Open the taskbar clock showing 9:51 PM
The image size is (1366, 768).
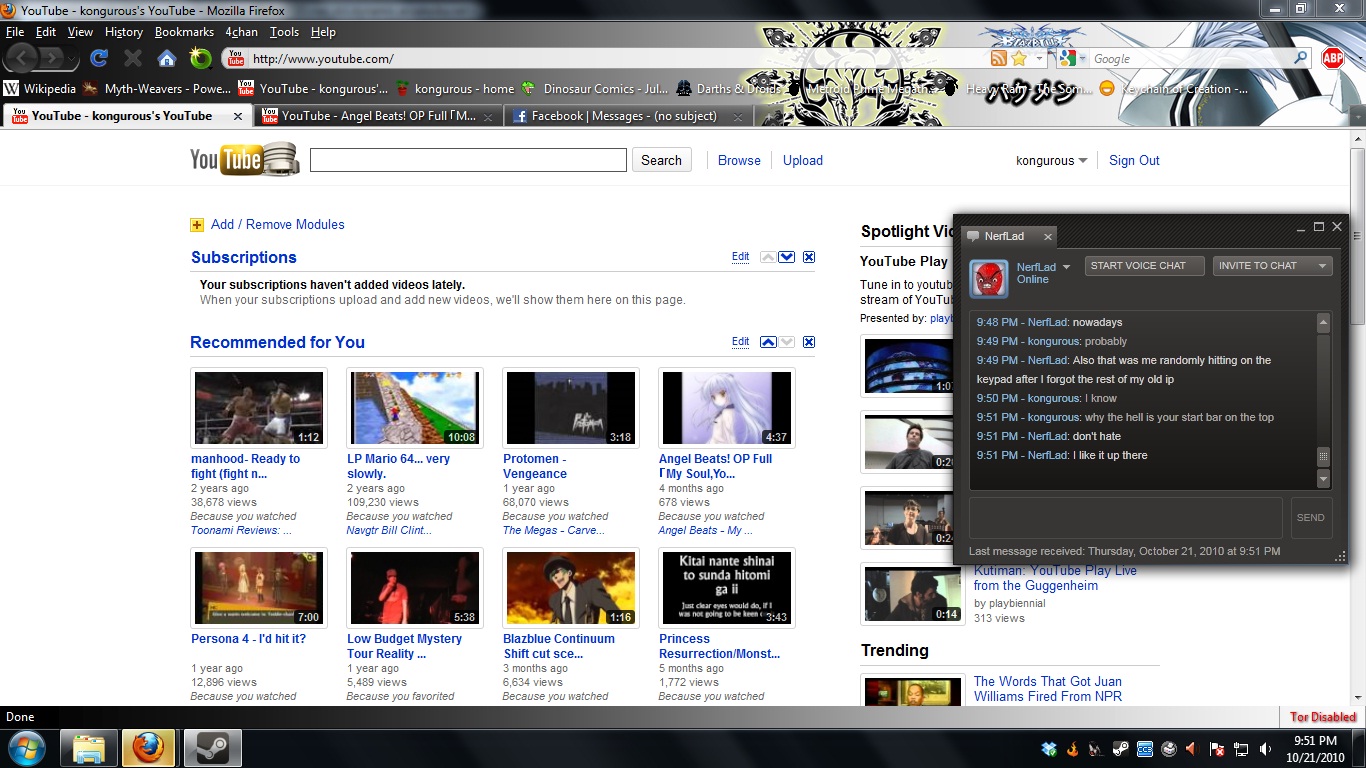click(x=1315, y=749)
